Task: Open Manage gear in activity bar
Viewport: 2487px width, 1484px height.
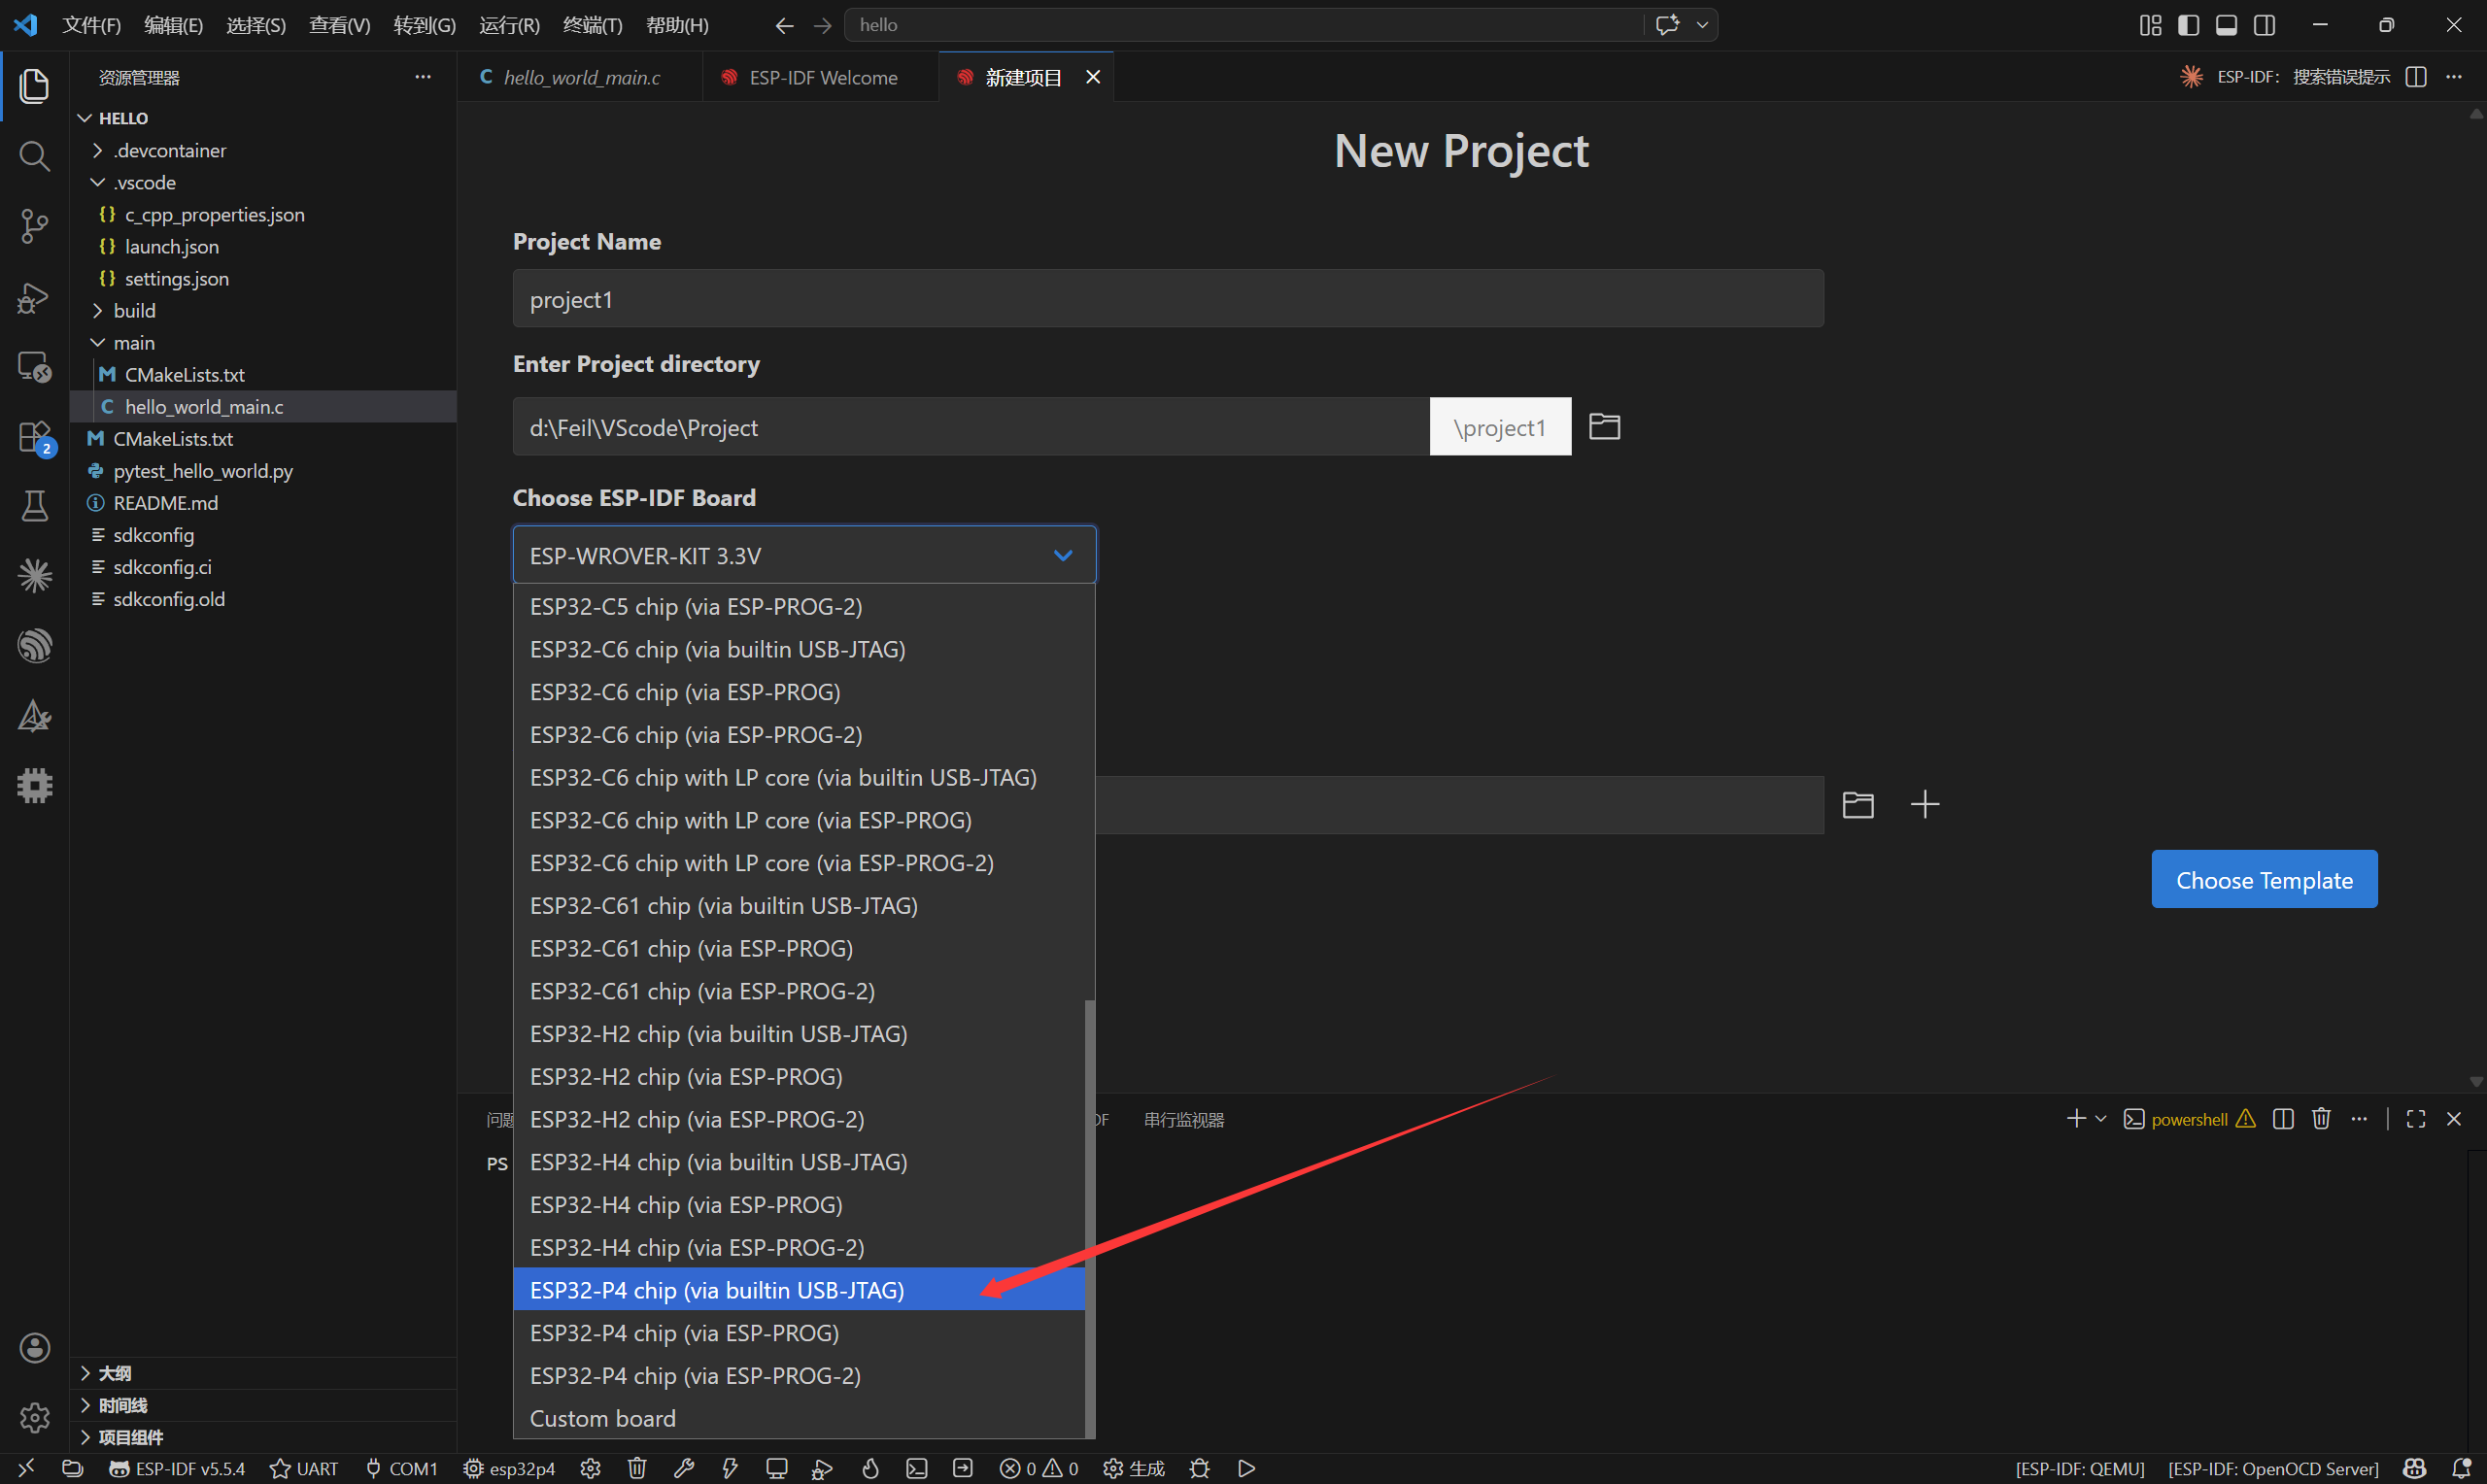Action: [x=34, y=1417]
